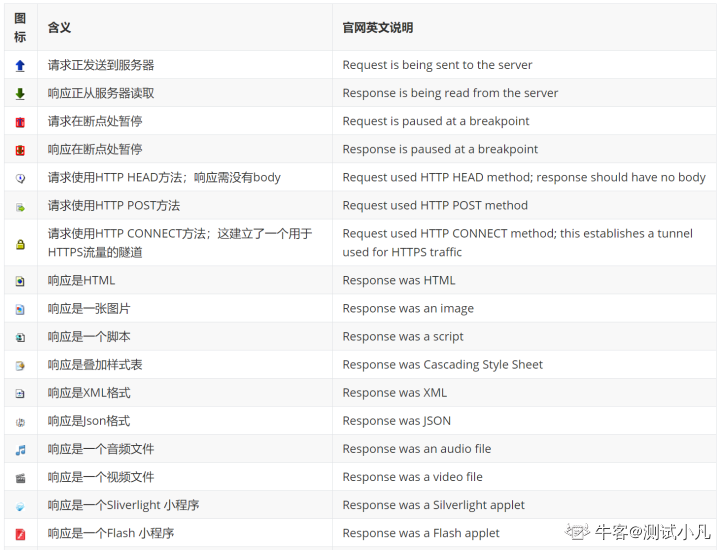The image size is (720, 550).
Task: Click the text 请求使用HTTP POST方法
Action: (x=114, y=205)
